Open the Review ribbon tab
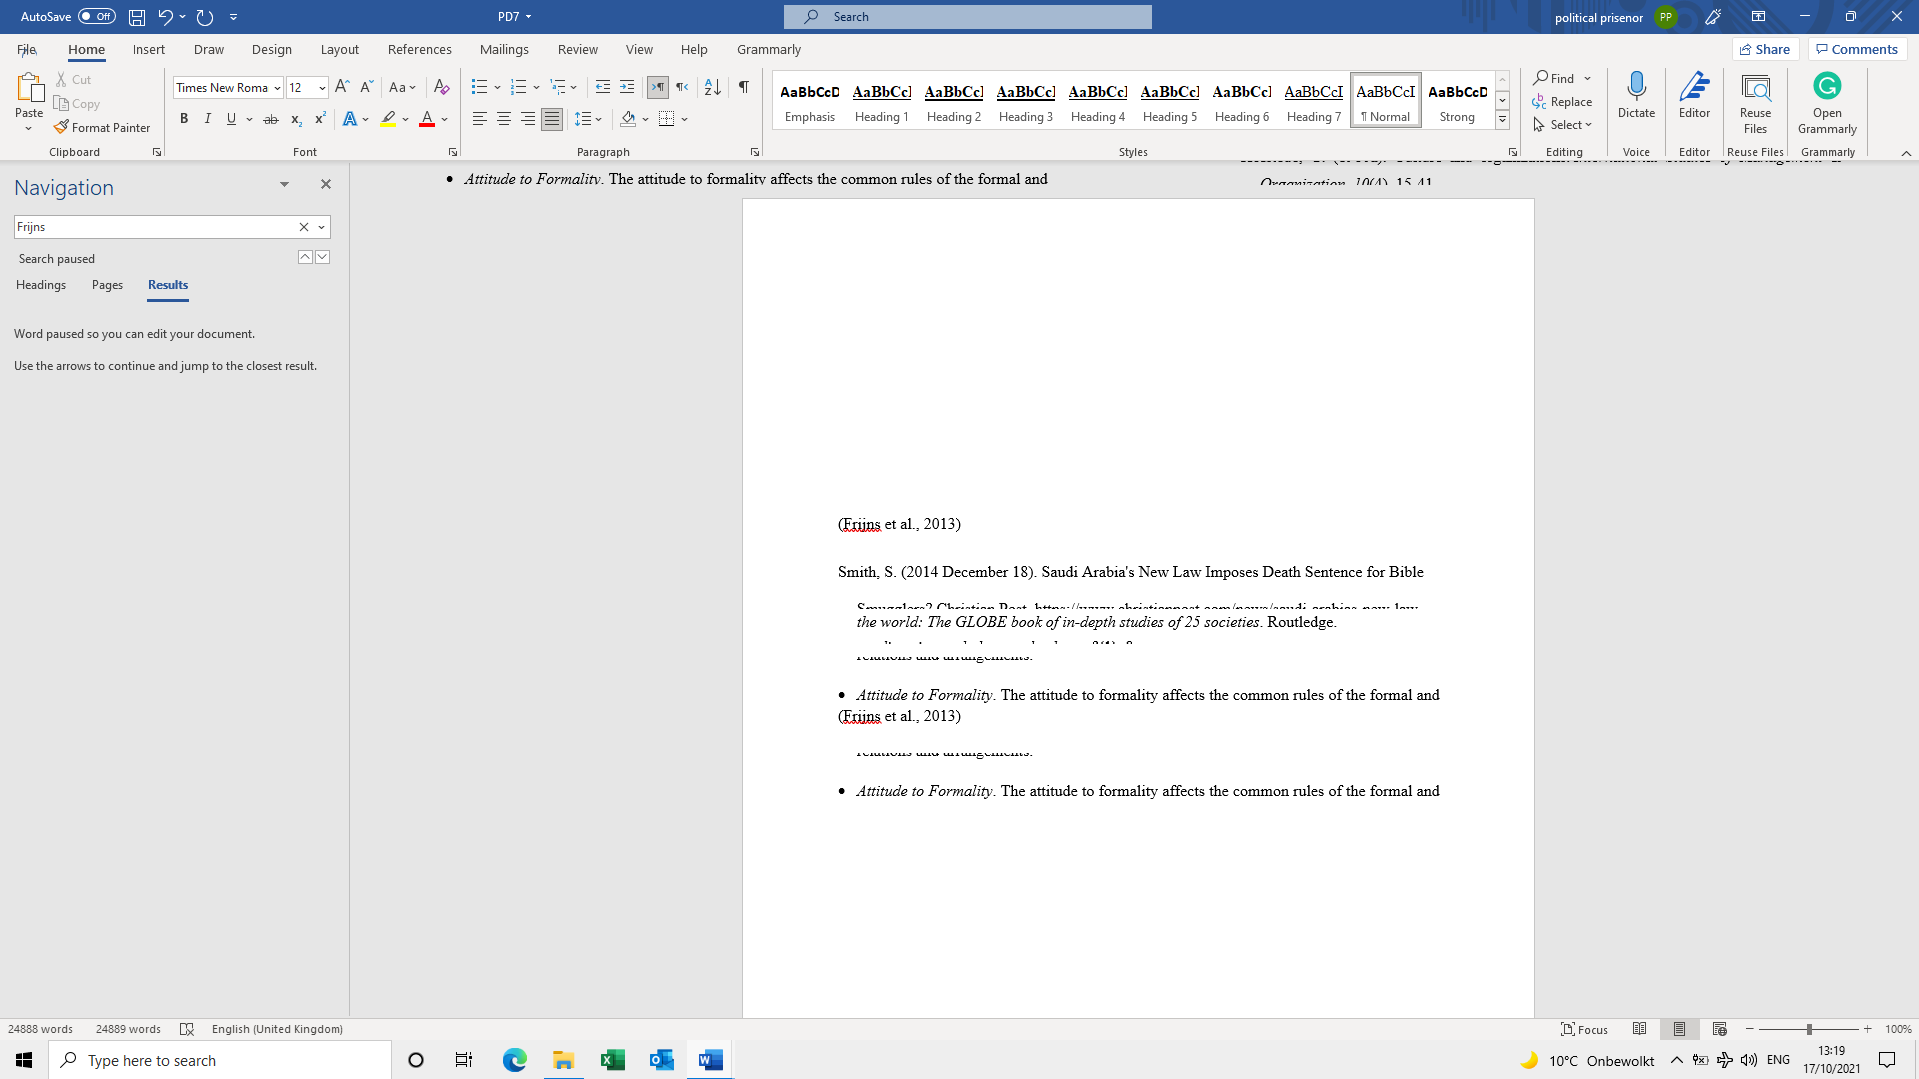Viewport: 1919px width, 1079px height. coord(577,49)
